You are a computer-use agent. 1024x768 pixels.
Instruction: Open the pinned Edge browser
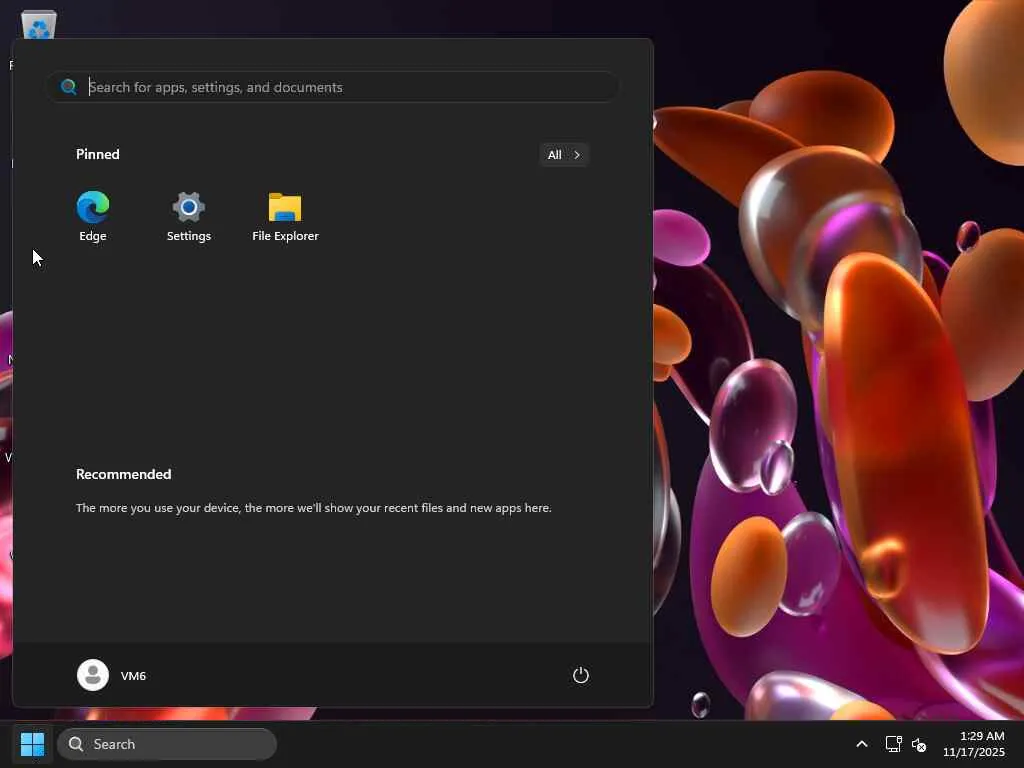[x=93, y=217]
